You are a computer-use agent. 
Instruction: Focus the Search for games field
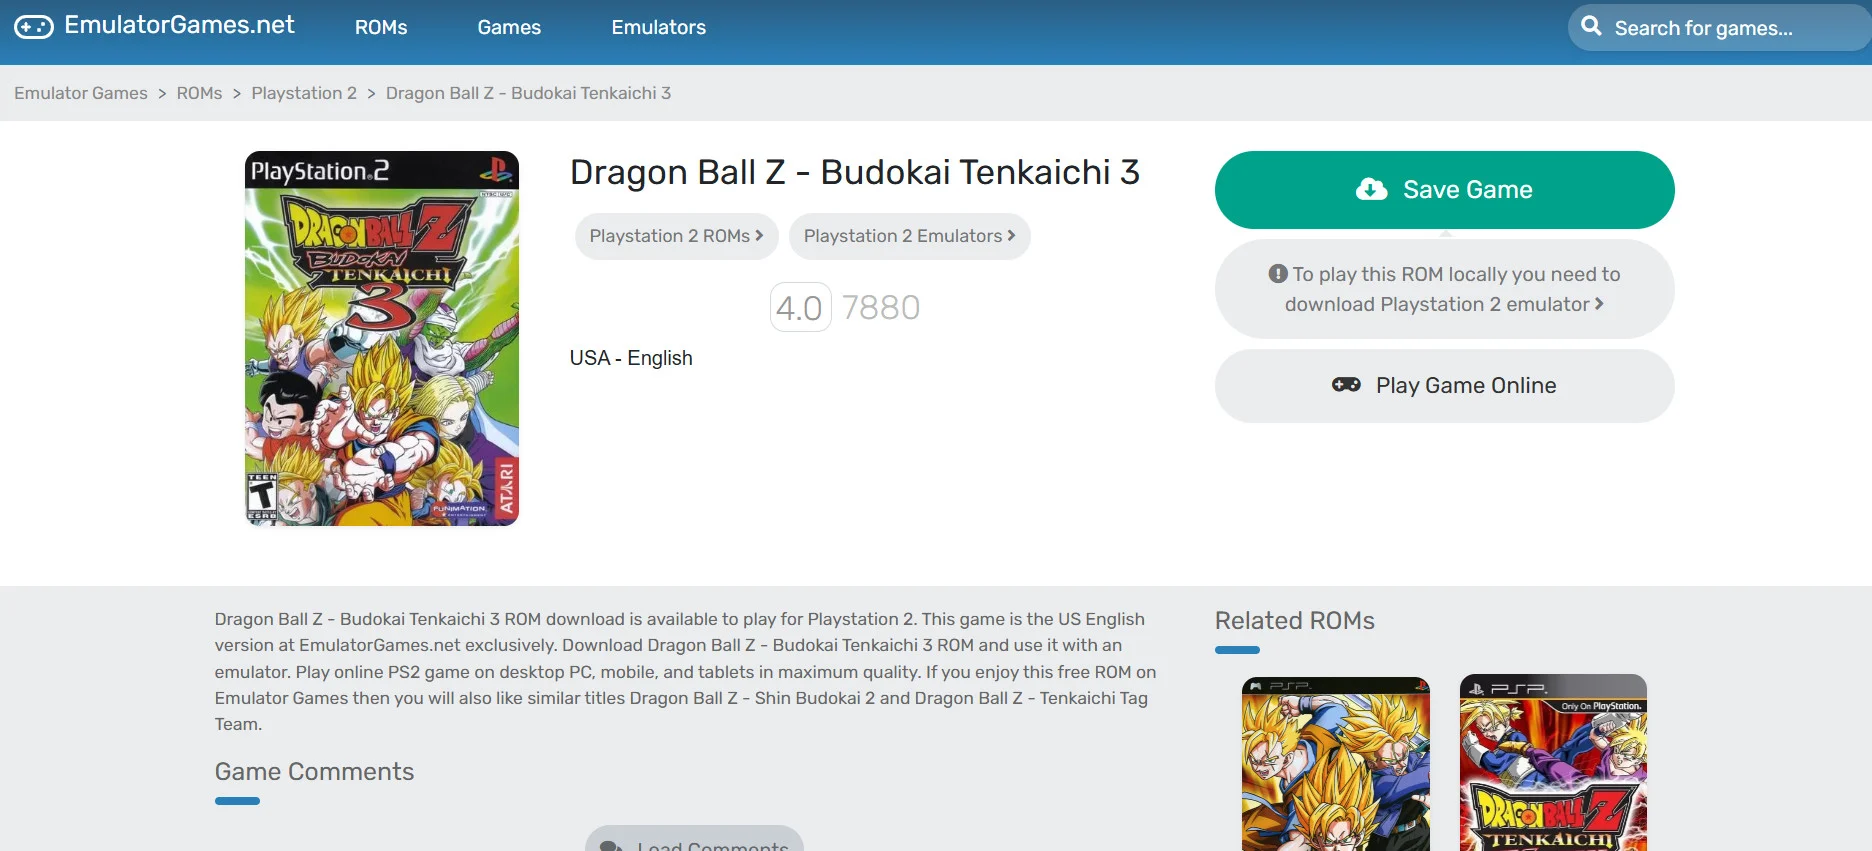(1719, 28)
